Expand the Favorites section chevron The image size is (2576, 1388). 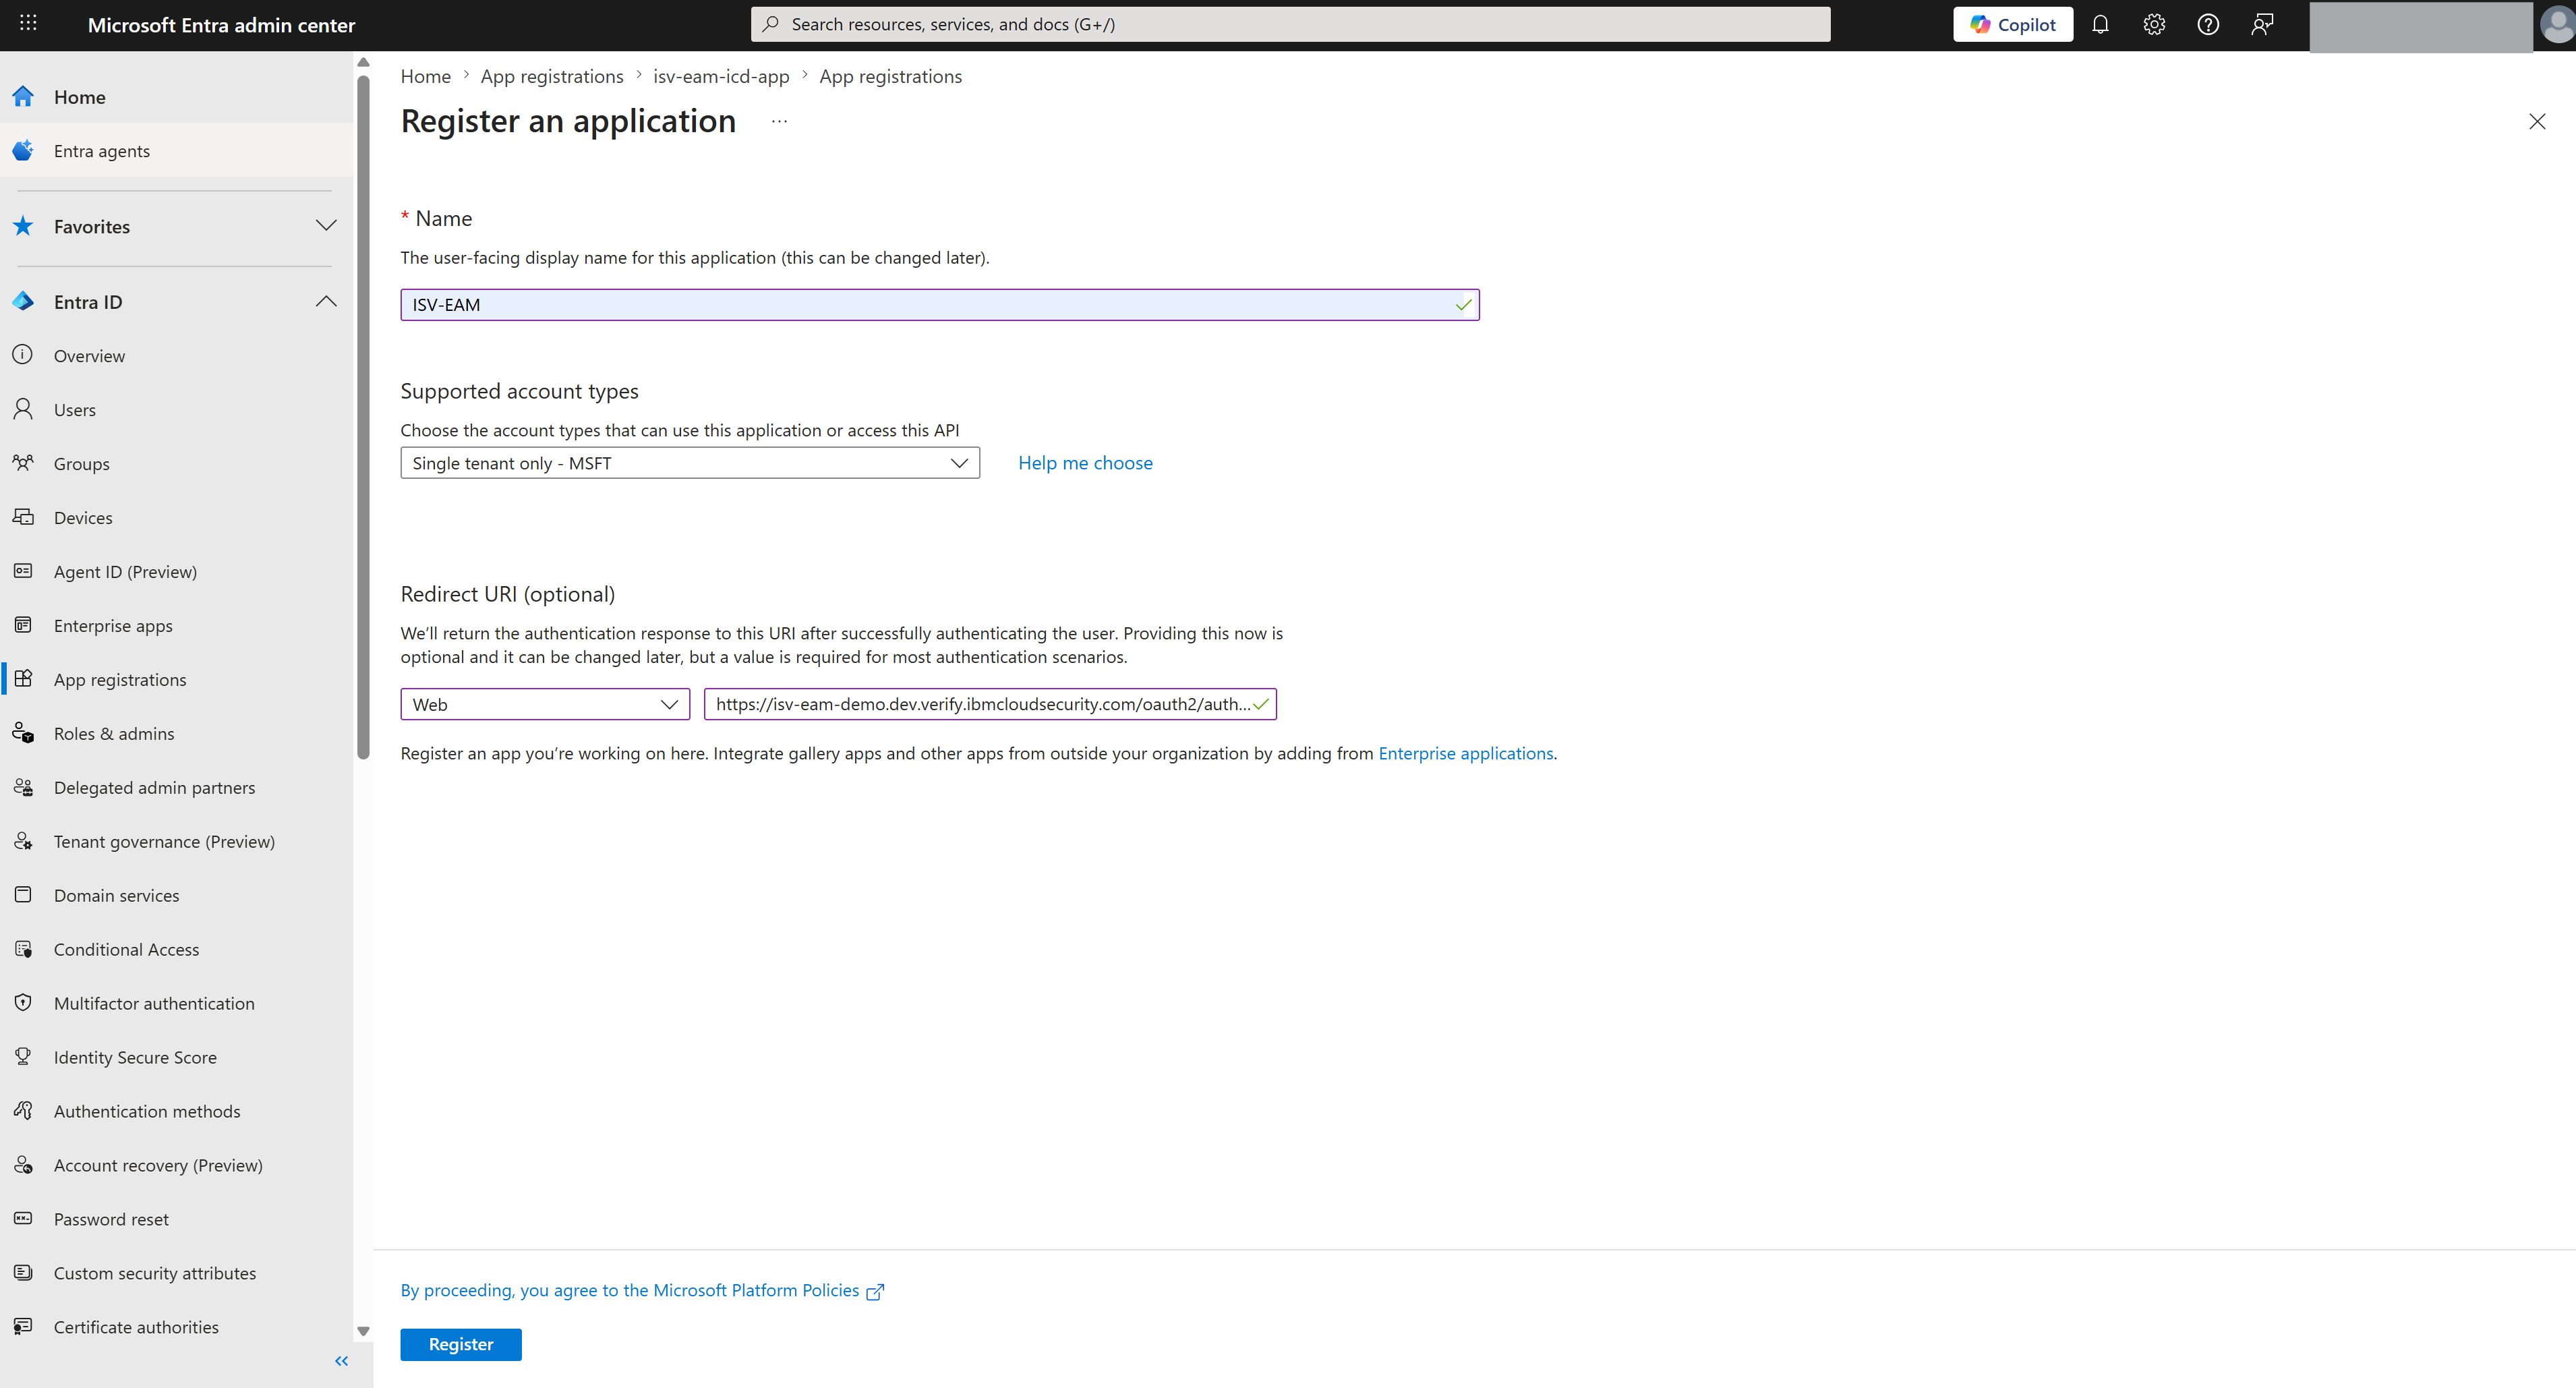point(326,225)
